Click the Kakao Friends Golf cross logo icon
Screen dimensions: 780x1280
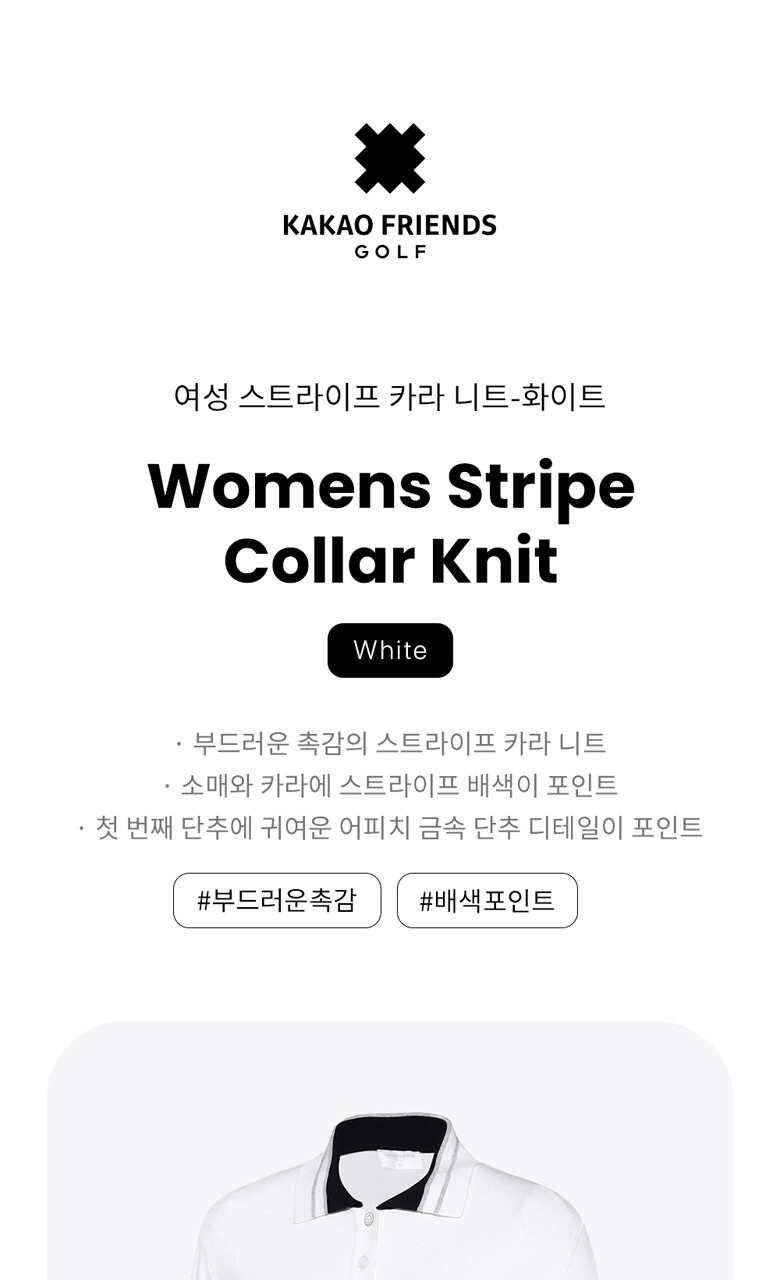click(x=390, y=158)
